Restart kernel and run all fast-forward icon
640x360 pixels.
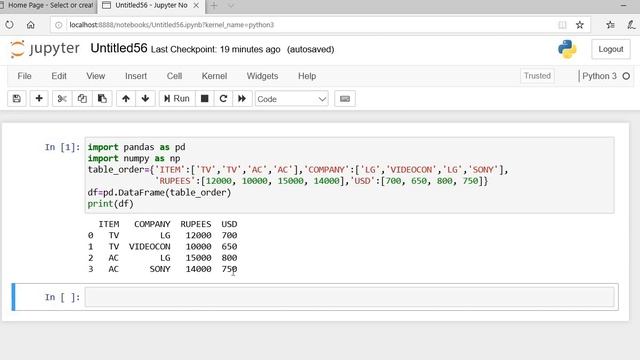pyautogui.click(x=242, y=99)
